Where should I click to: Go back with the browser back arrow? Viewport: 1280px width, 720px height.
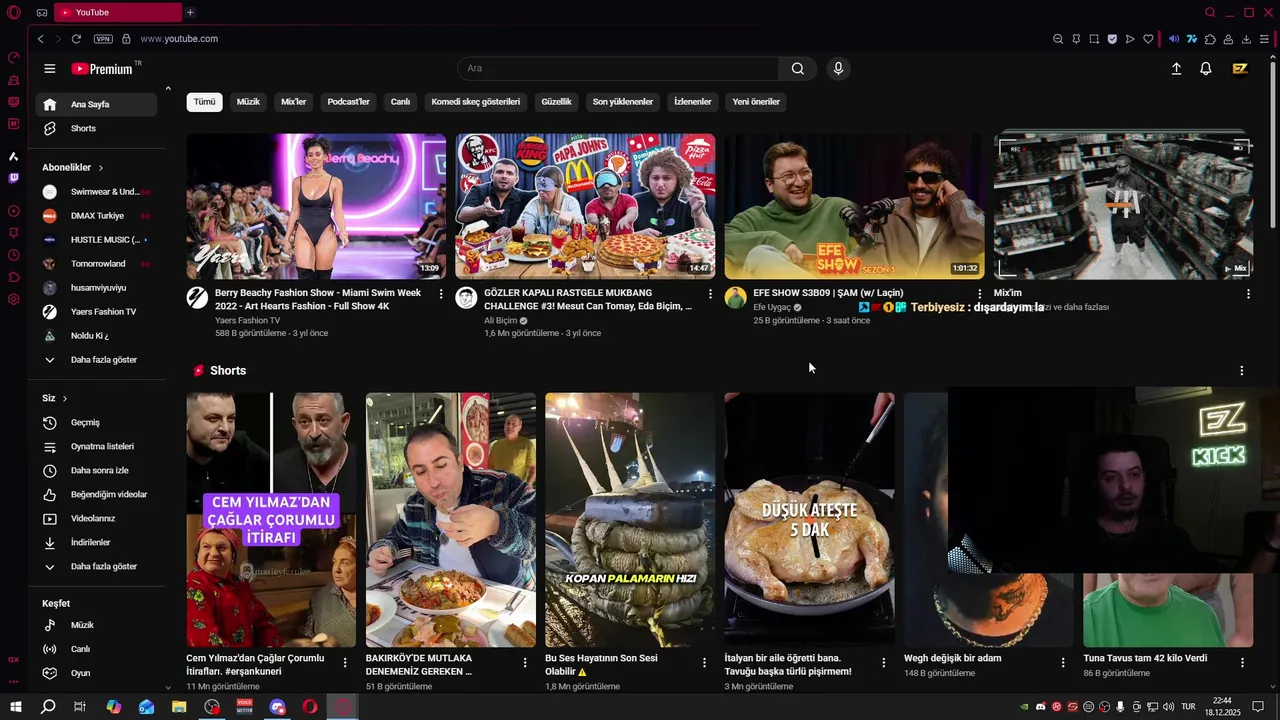[x=40, y=39]
